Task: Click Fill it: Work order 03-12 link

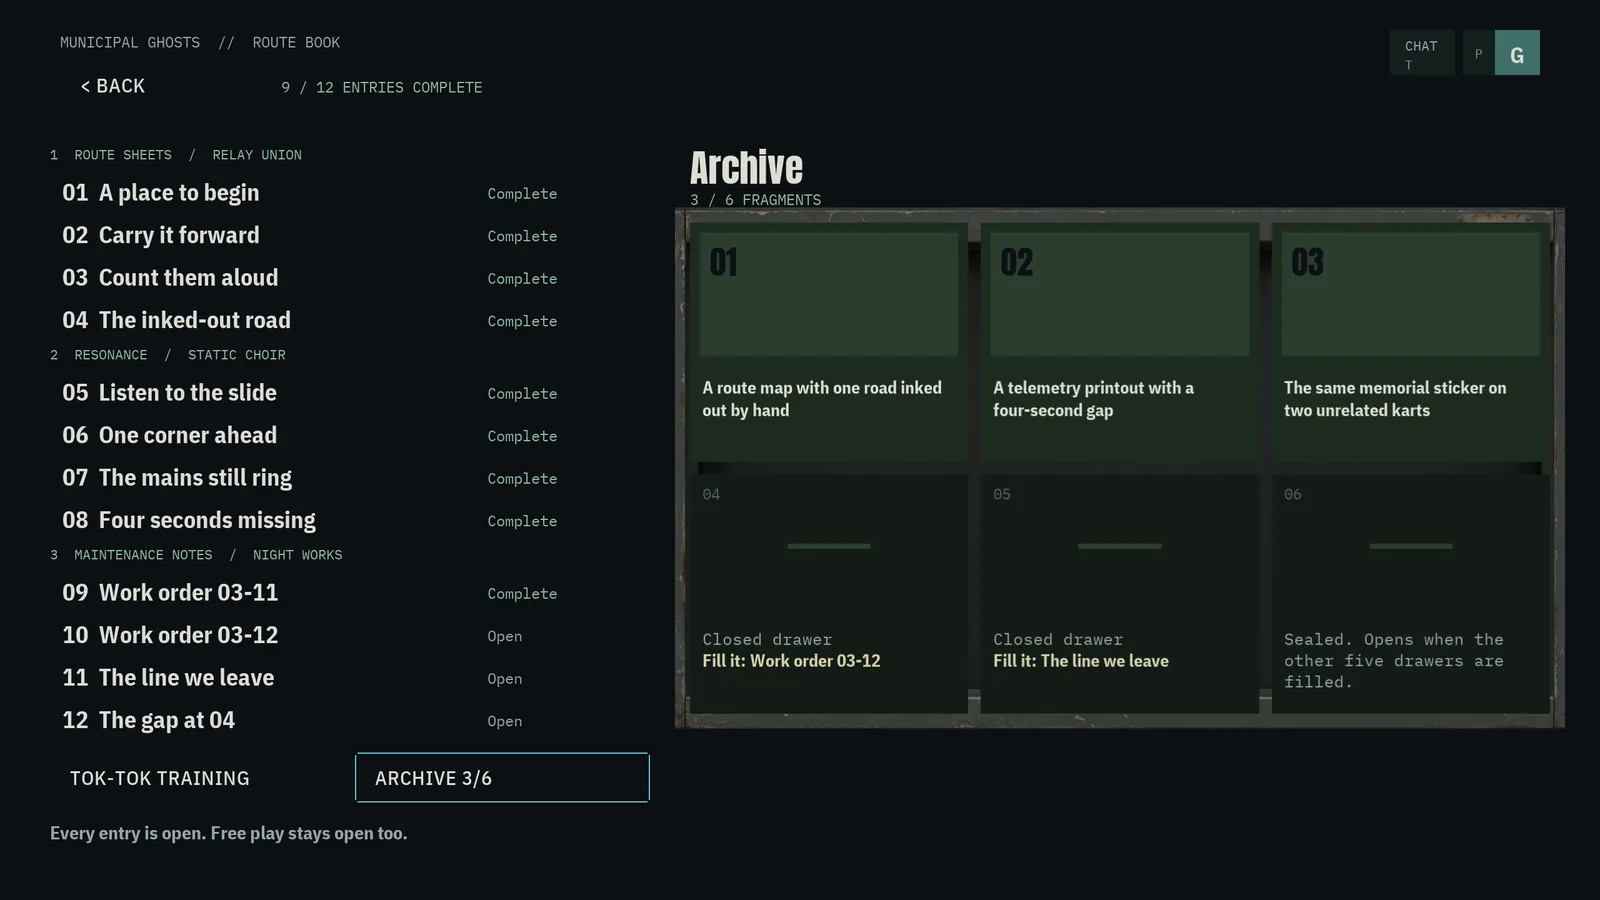Action: click(791, 661)
